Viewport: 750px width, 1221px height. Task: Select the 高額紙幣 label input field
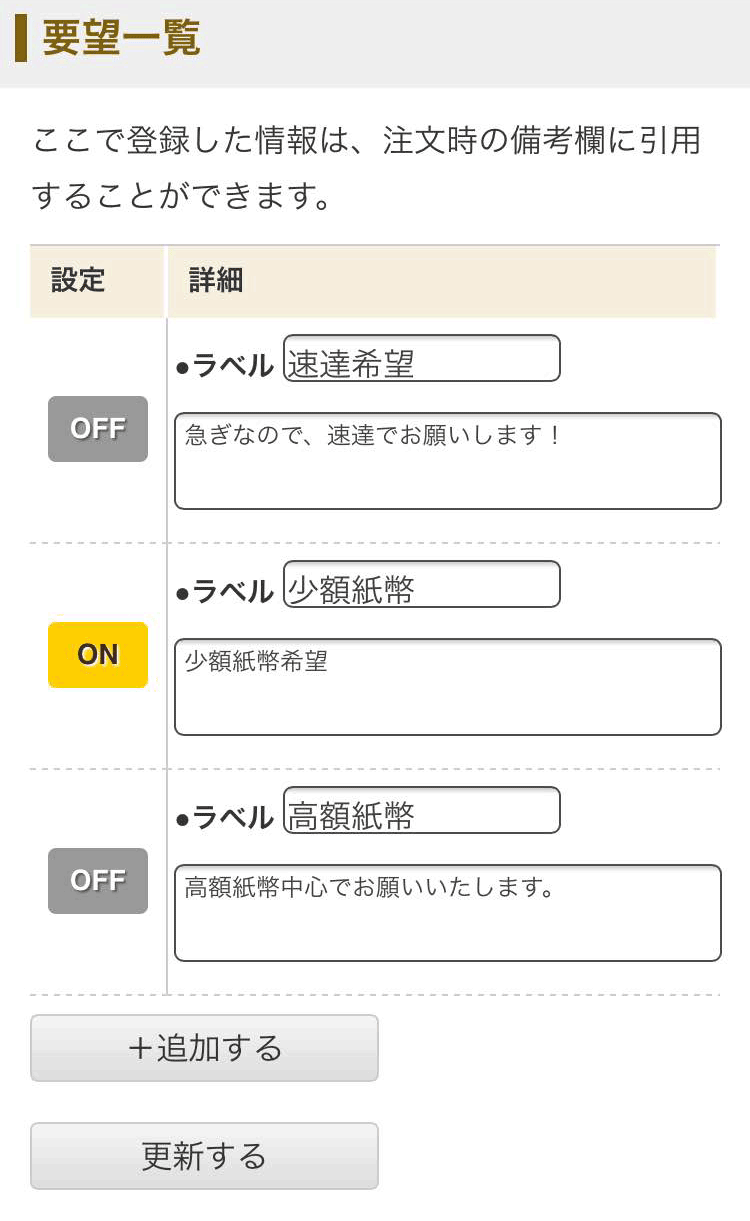421,811
